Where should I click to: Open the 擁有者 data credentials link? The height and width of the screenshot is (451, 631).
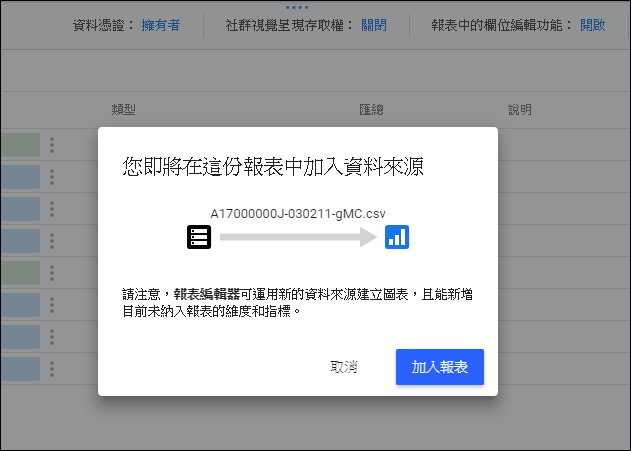pyautogui.click(x=161, y=25)
